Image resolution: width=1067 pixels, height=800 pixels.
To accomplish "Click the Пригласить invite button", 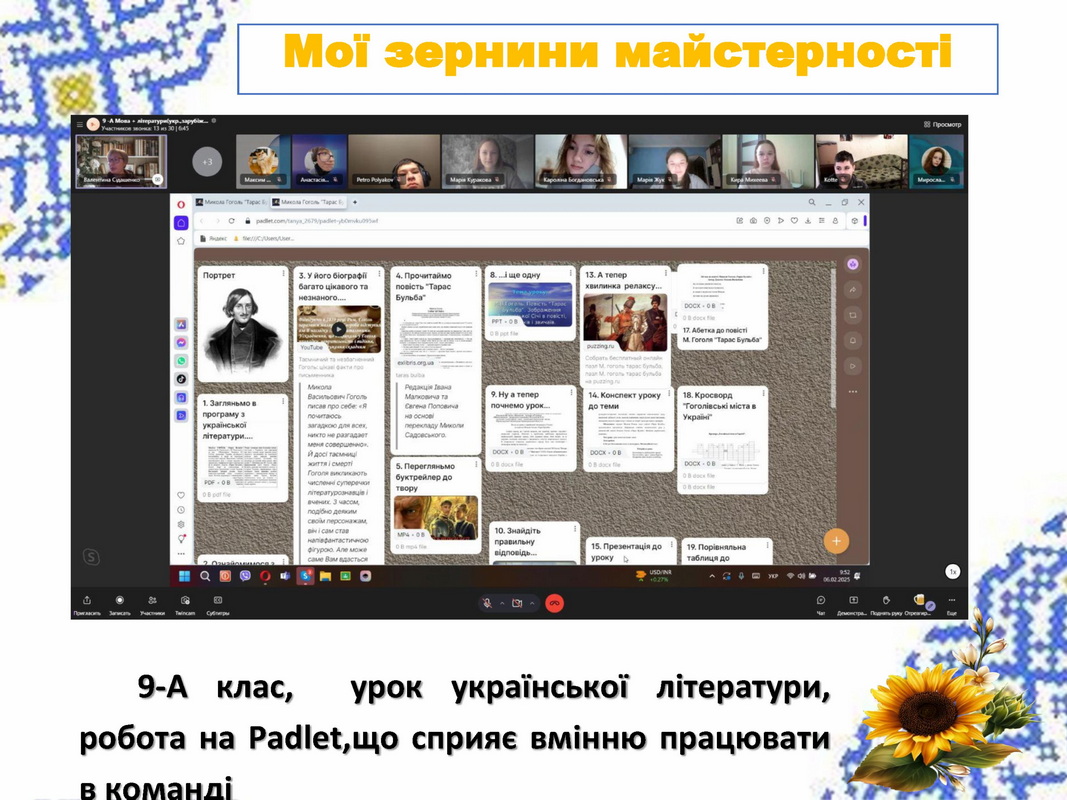I will click(87, 603).
